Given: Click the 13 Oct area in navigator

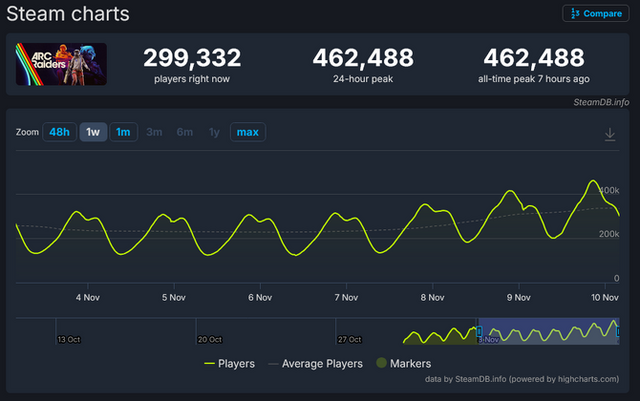Looking at the screenshot, I should click(68, 337).
